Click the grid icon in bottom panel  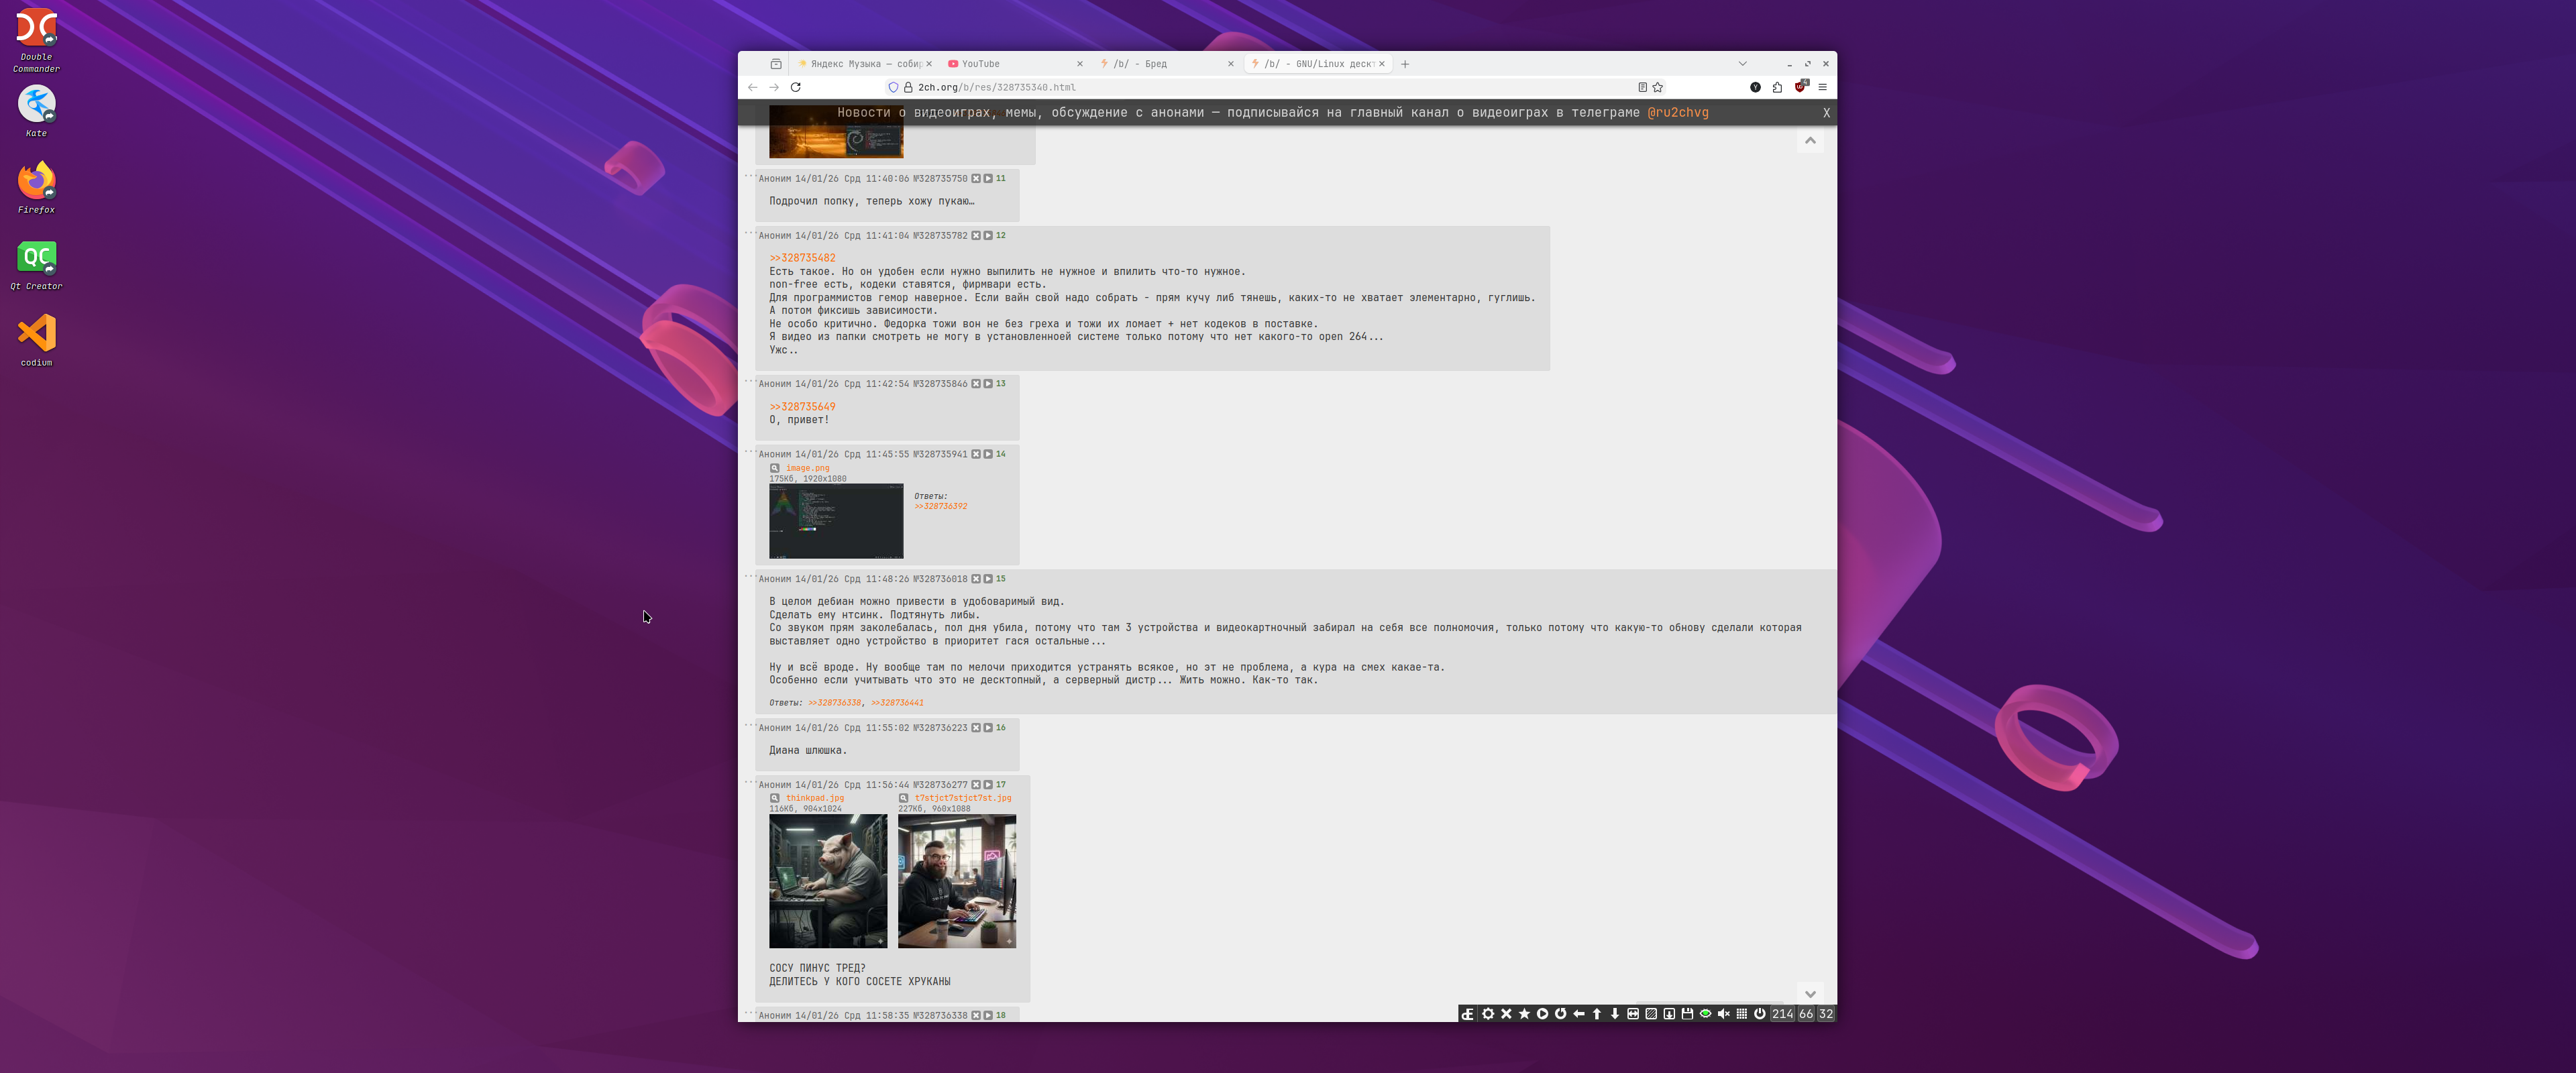pos(1742,1014)
